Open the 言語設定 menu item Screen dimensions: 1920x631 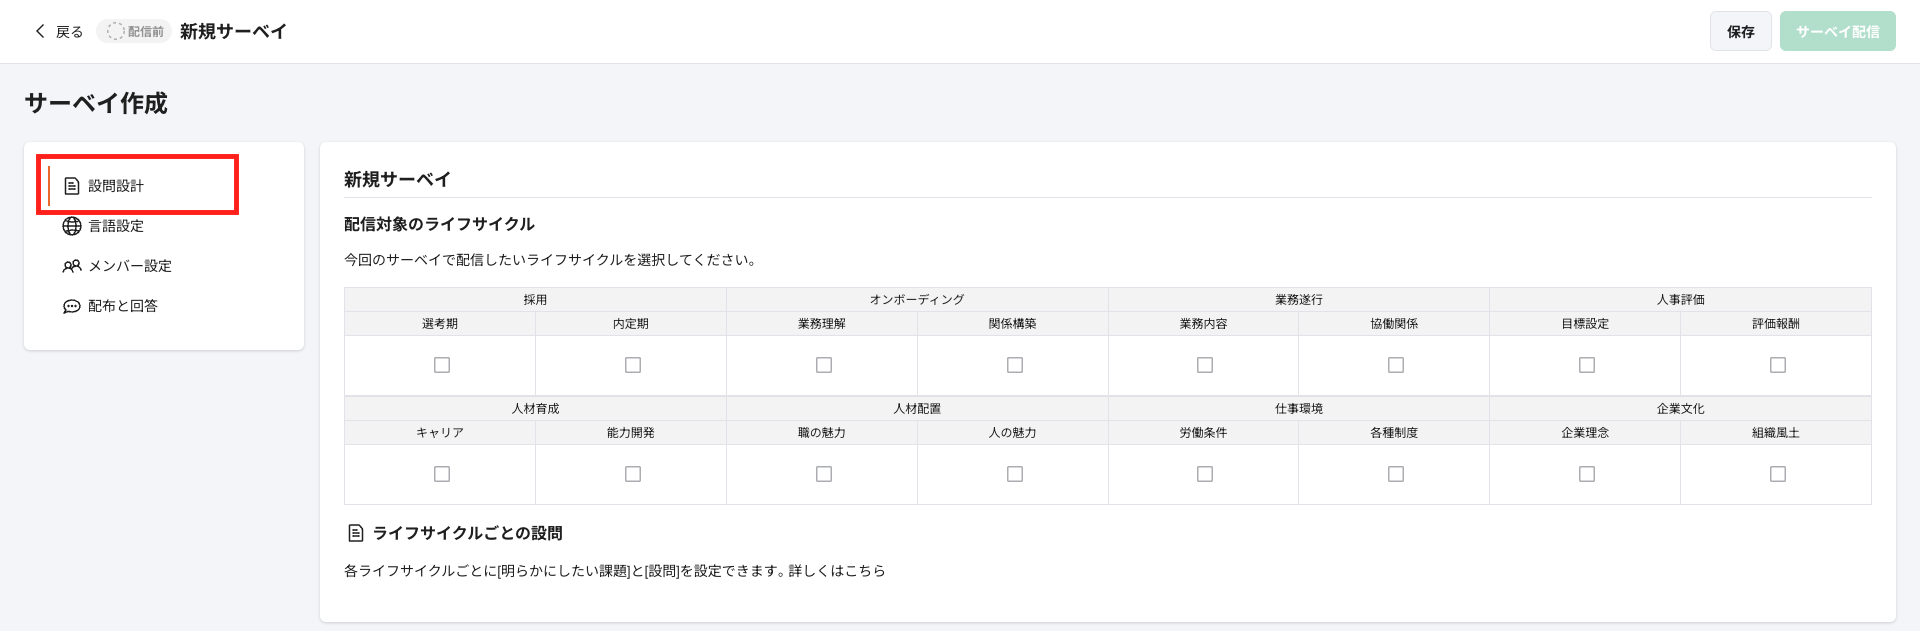pos(116,226)
